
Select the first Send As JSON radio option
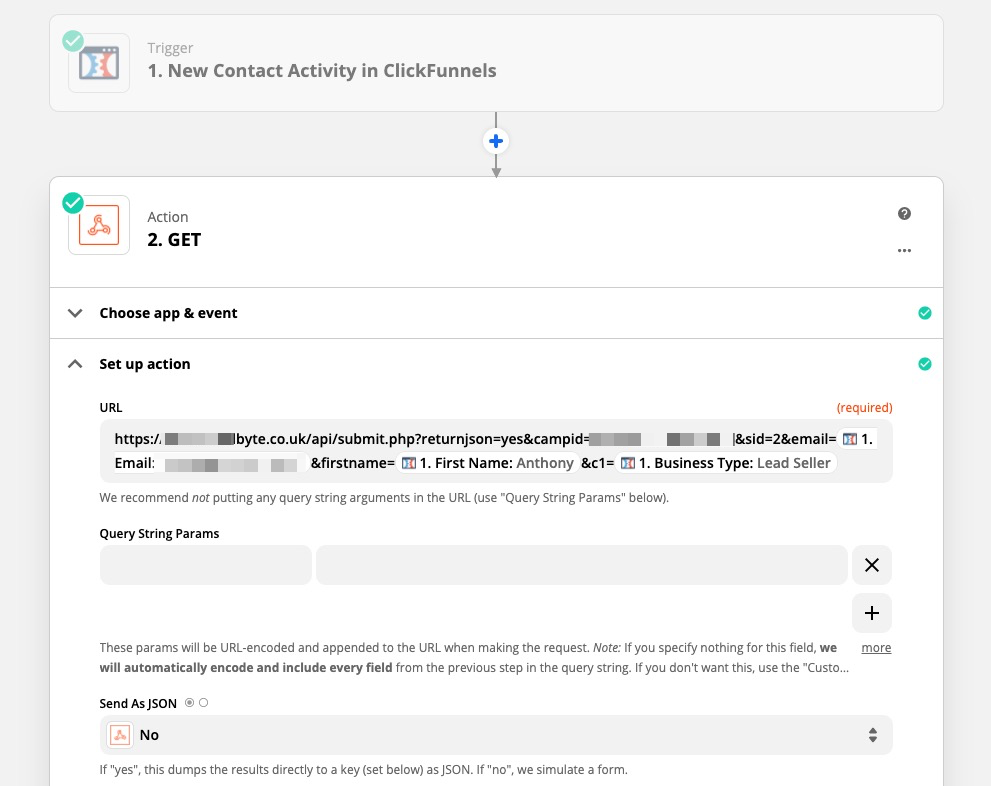[x=190, y=703]
